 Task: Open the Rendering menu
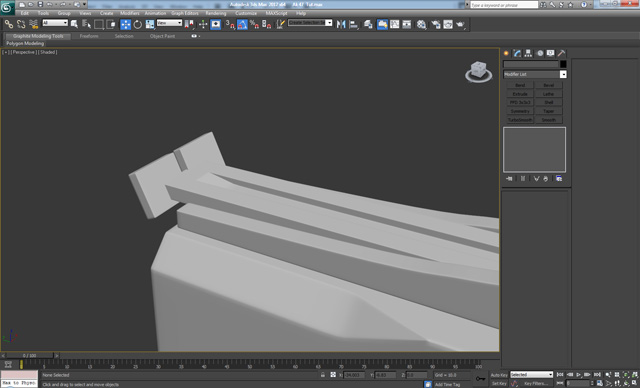tap(216, 13)
